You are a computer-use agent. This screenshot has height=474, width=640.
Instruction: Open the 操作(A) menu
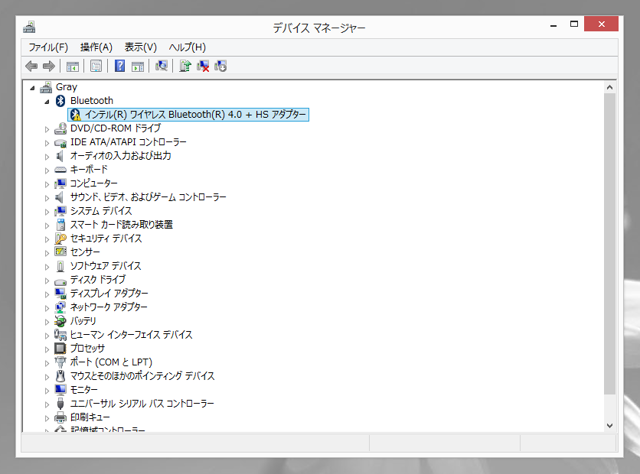(x=96, y=47)
